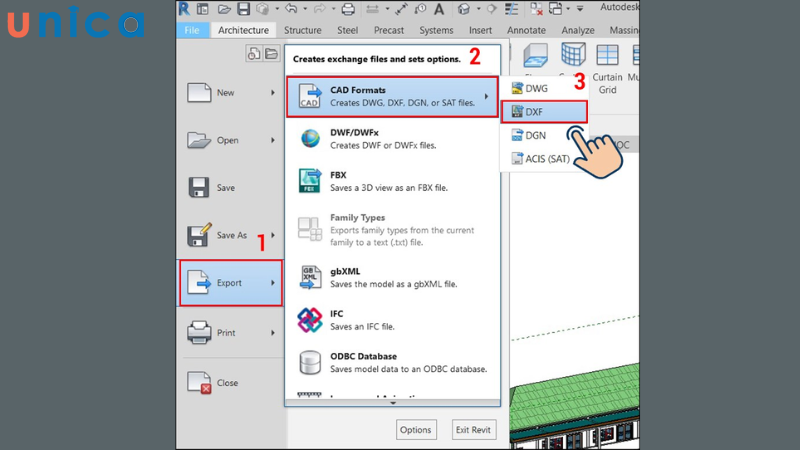Switch to the Structure ribbon tab

[303, 30]
